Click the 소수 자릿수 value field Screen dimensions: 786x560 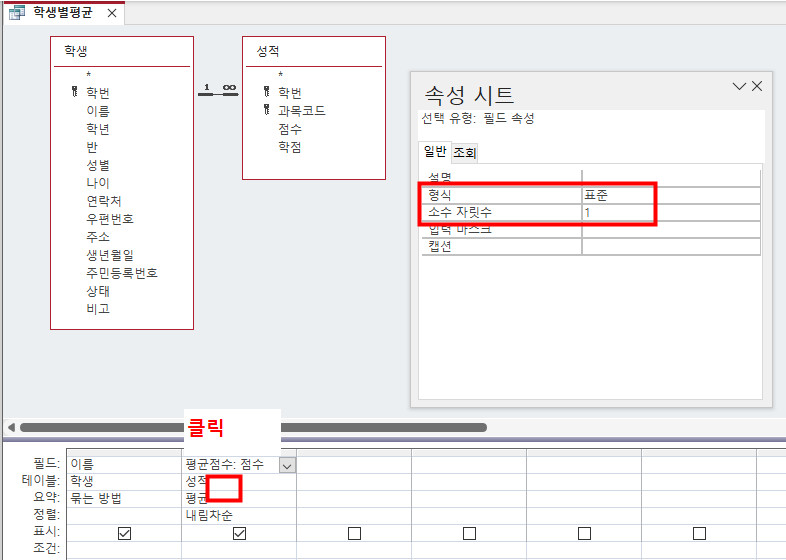click(x=670, y=213)
